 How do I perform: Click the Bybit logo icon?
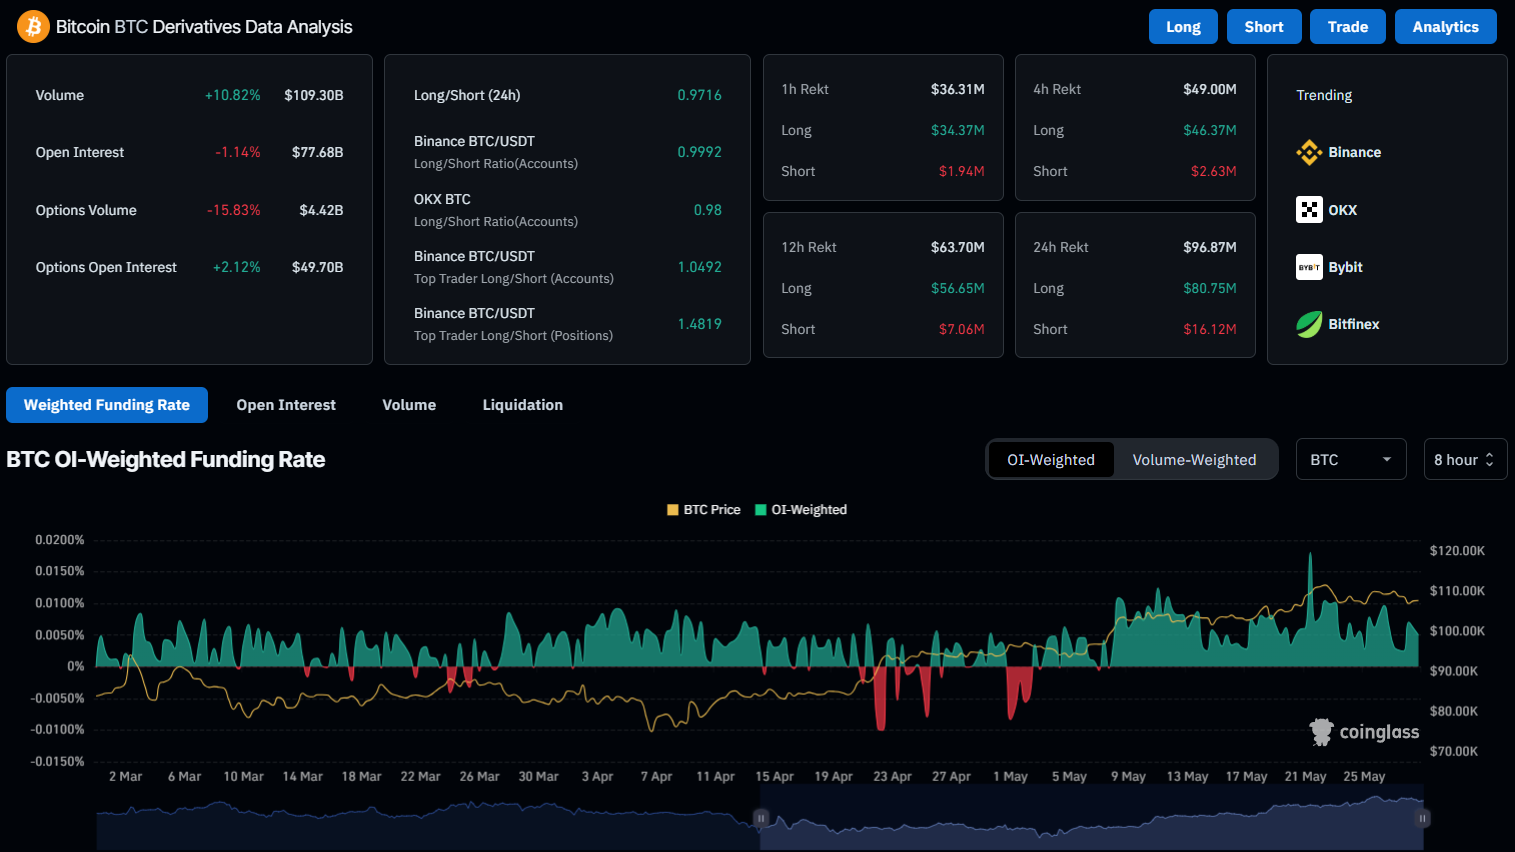[1309, 267]
